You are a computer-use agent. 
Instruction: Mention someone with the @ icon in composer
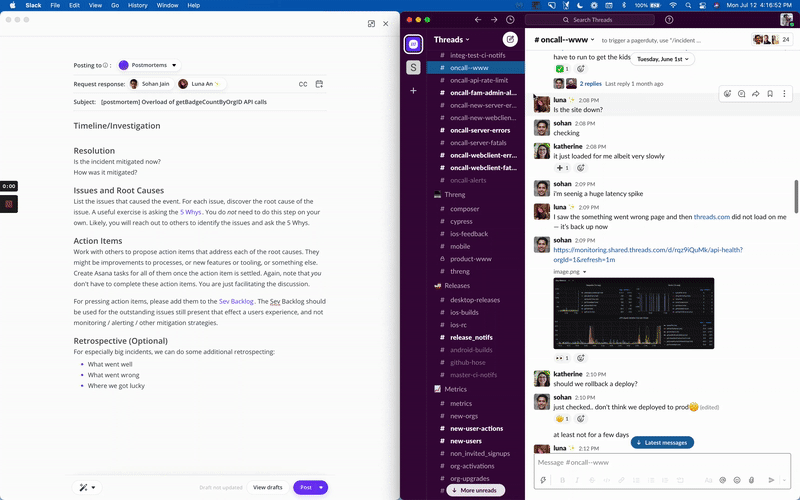722,480
